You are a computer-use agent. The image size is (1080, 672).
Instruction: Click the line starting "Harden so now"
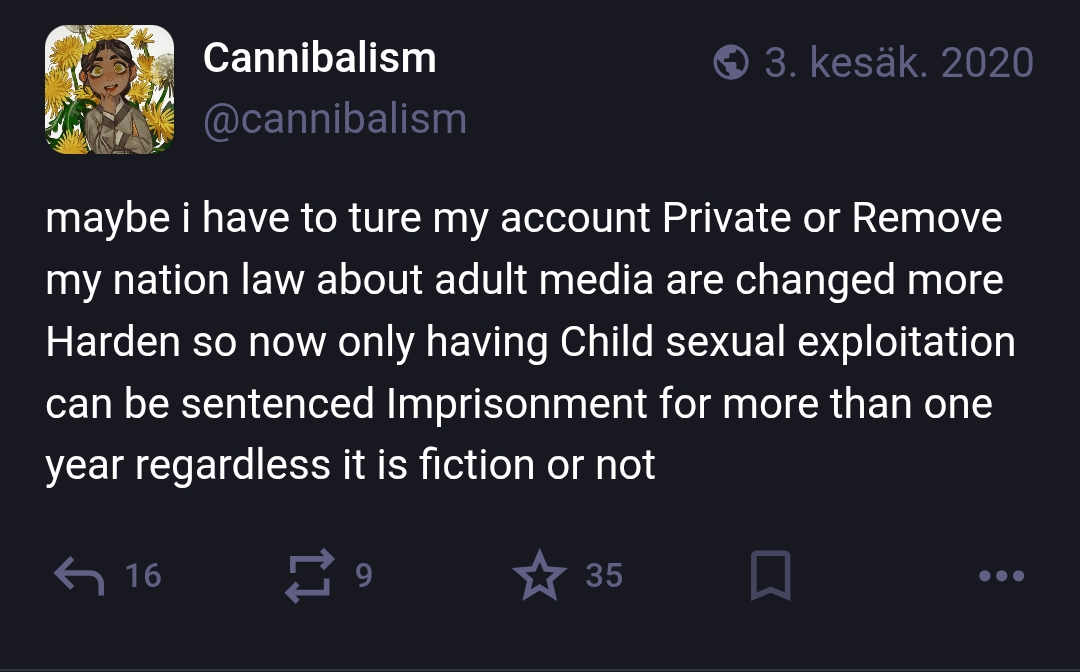point(530,342)
